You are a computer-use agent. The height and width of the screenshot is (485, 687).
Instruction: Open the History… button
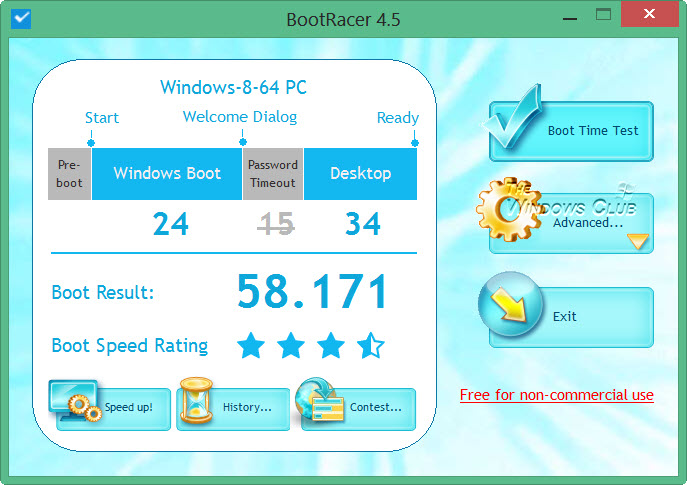tap(233, 409)
